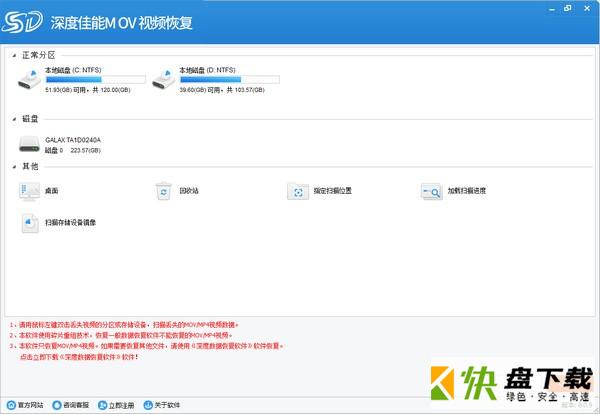Open the 立即注册 link
600x414 pixels.
pos(121,405)
